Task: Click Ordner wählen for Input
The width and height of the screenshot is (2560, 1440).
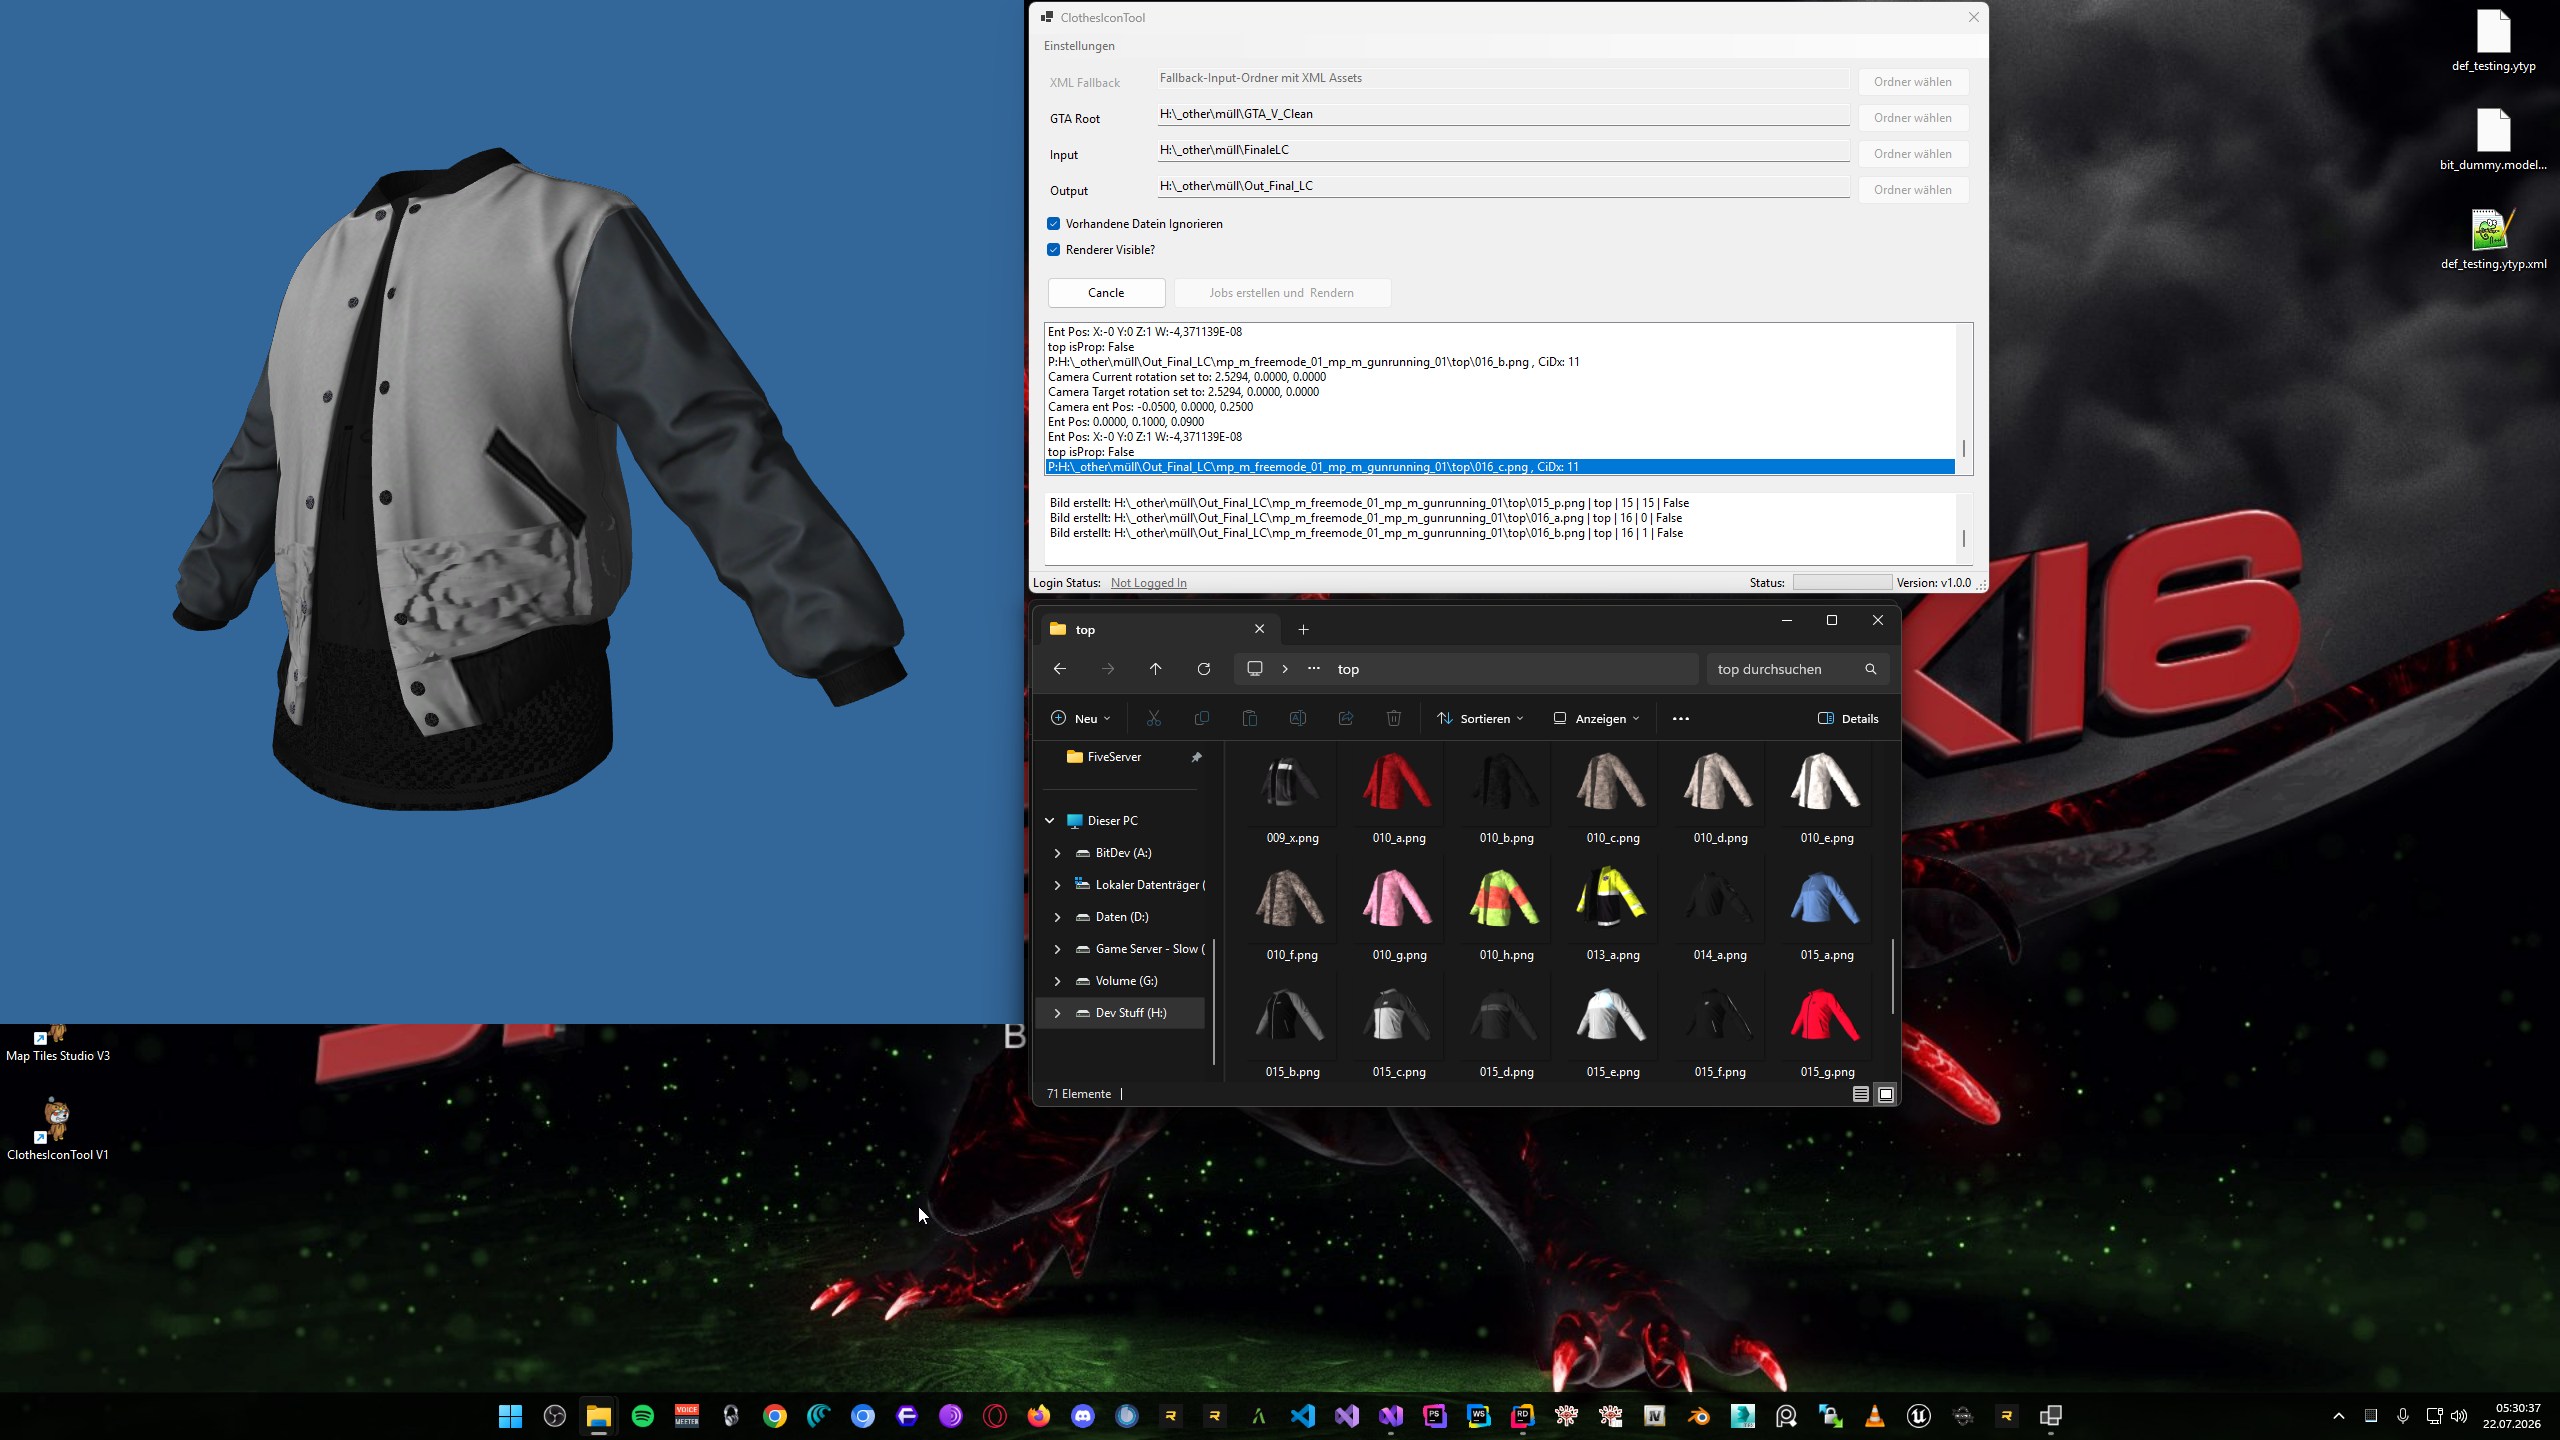Action: (1913, 154)
